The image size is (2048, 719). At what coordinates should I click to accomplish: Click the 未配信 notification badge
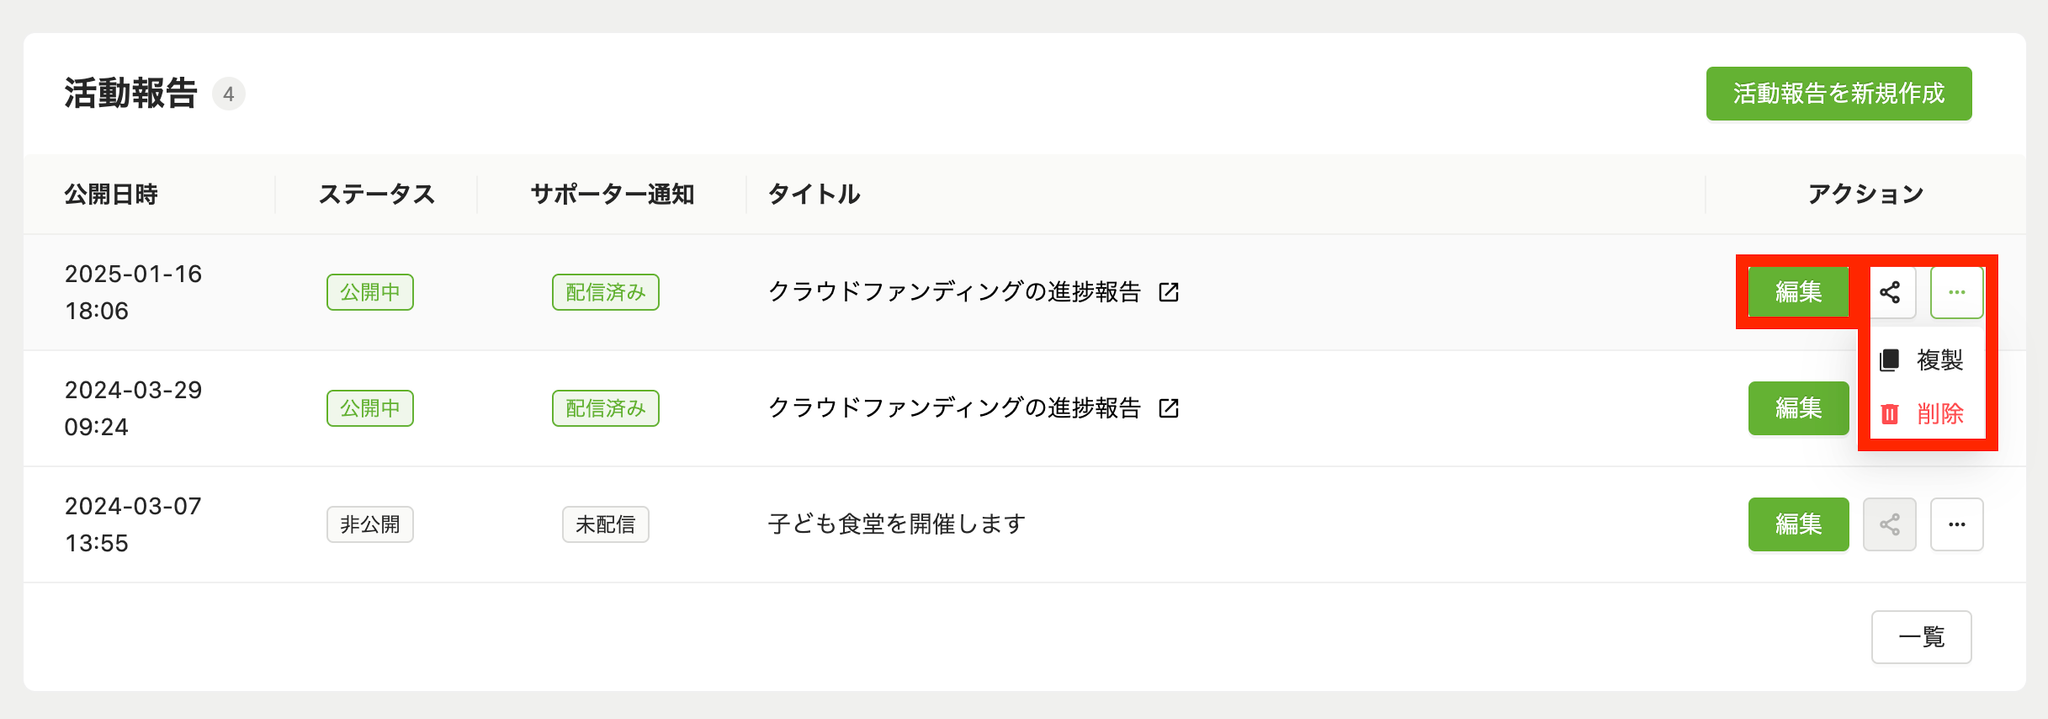605,524
